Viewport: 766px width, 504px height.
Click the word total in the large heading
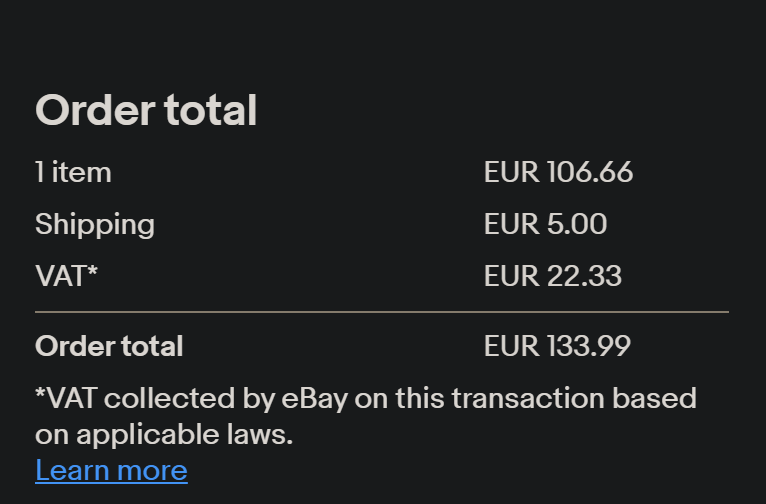[x=210, y=110]
